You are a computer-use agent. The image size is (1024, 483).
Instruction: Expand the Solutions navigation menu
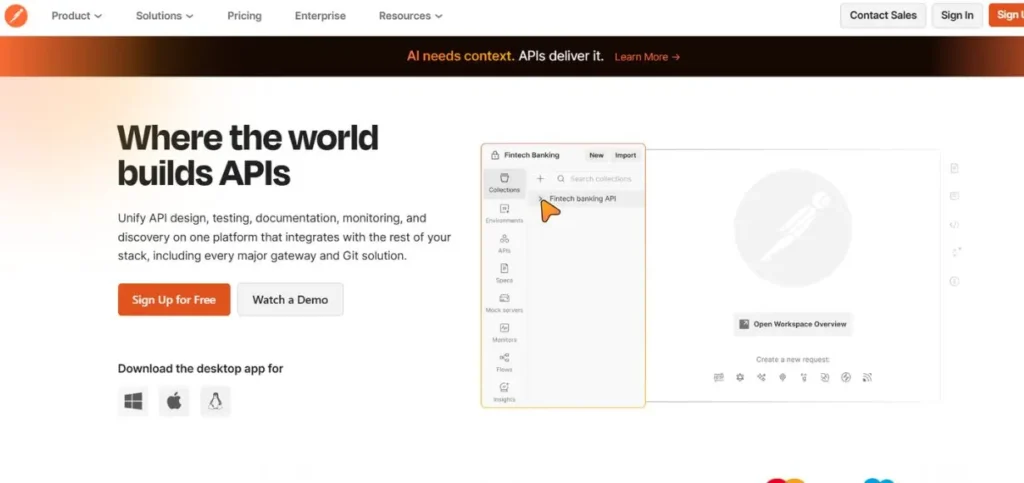tap(165, 16)
